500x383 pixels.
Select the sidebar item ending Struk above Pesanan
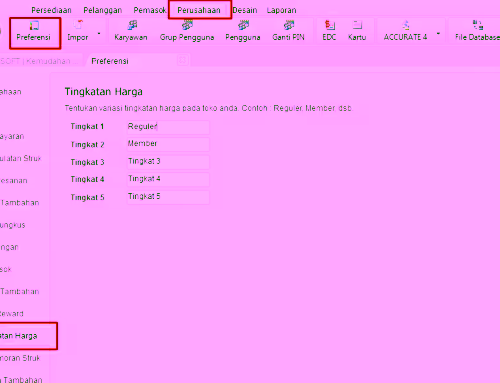[21, 158]
